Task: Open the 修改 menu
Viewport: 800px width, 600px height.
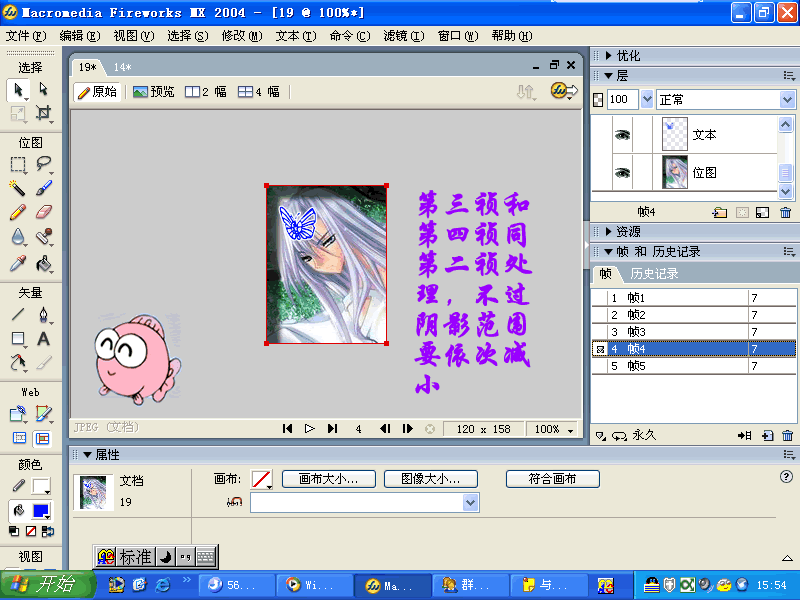Action: [242, 36]
